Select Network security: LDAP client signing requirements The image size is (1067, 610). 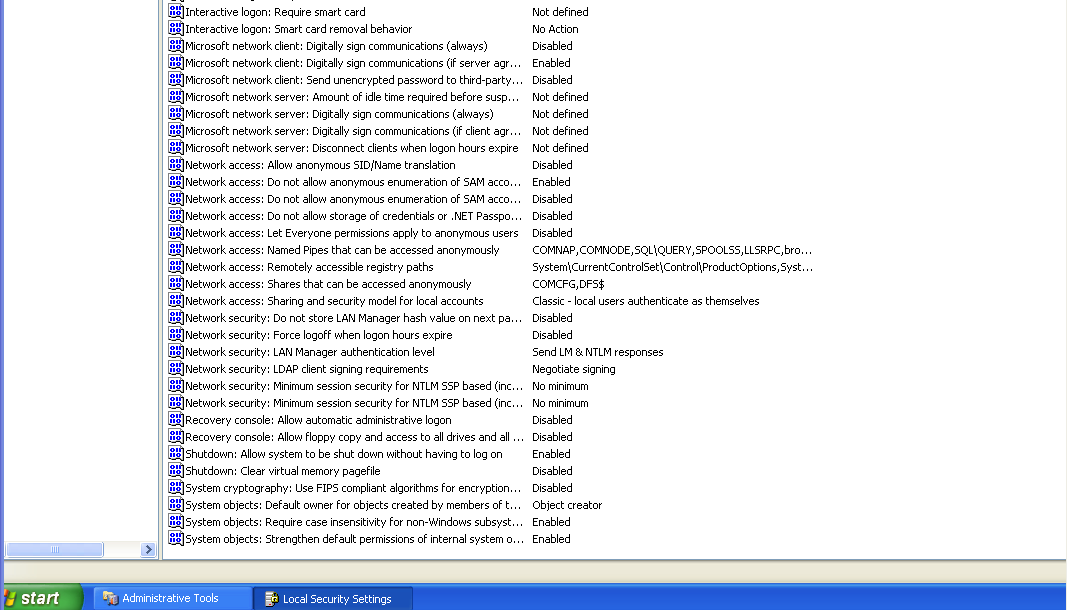306,369
